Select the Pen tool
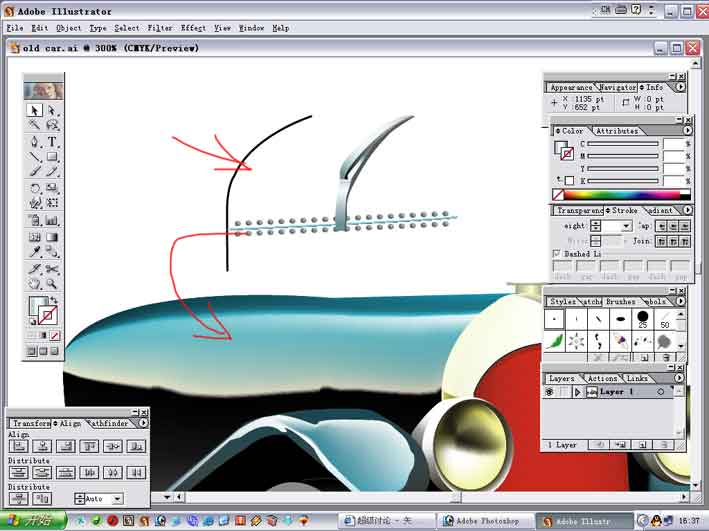Image resolution: width=709 pixels, height=531 pixels. click(34, 142)
